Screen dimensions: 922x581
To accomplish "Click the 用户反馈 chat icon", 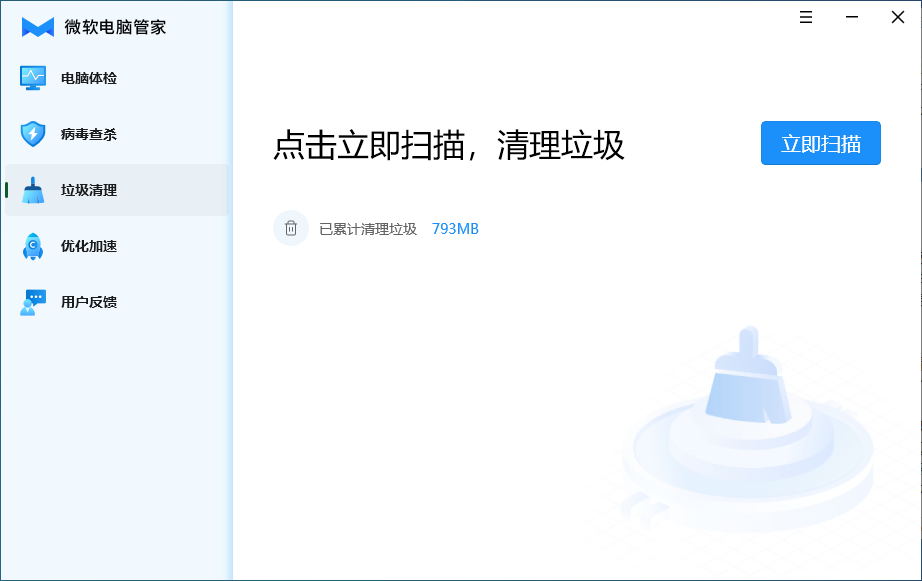I will [x=33, y=302].
